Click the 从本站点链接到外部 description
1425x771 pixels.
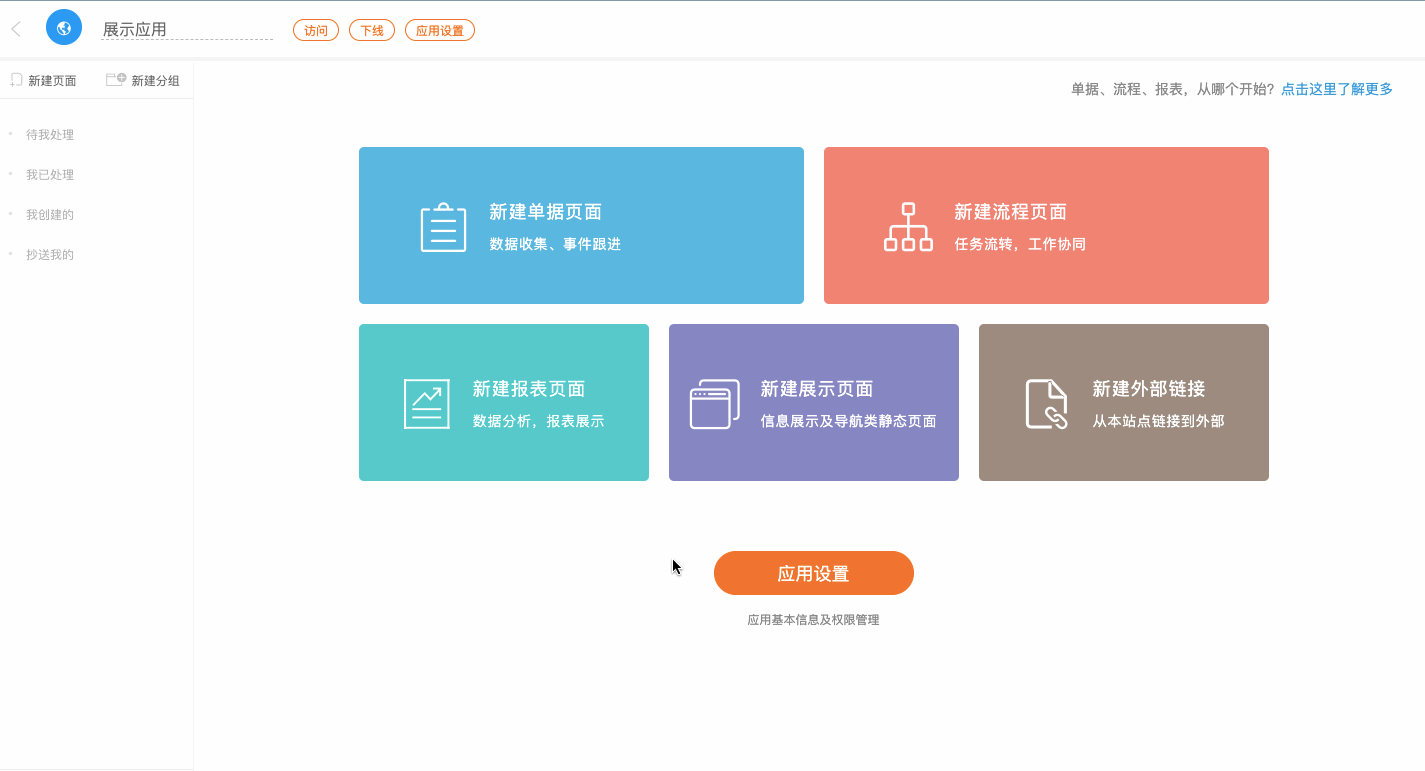[x=1158, y=421]
